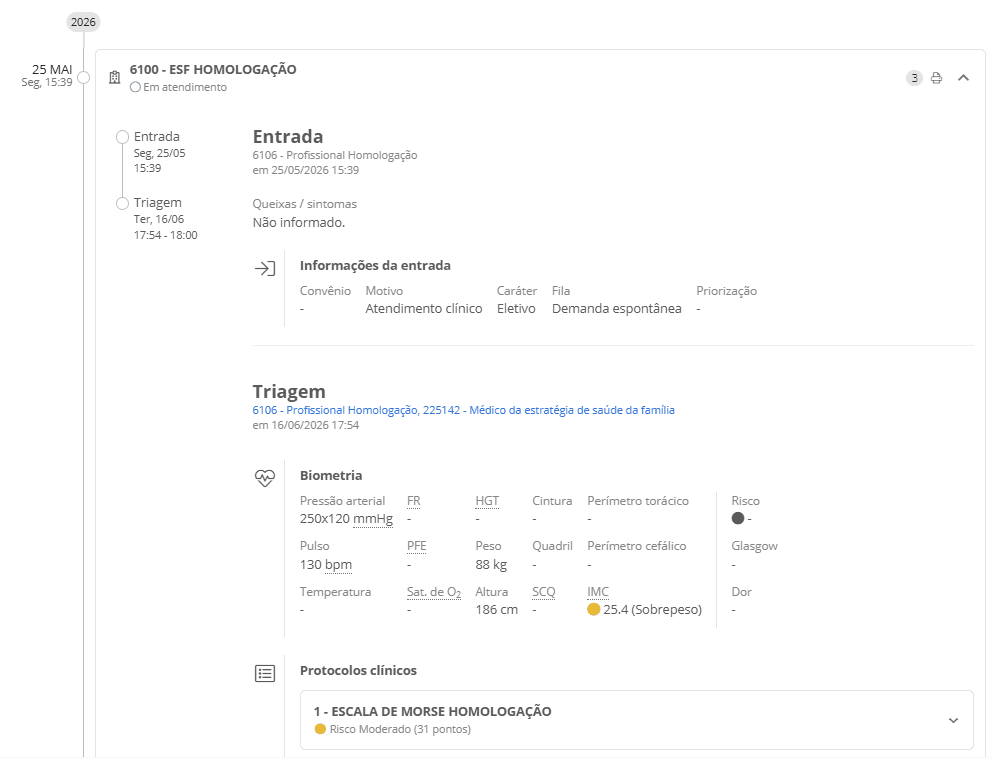Click the HGT abbreviation label
994x763 pixels.
tap(487, 501)
